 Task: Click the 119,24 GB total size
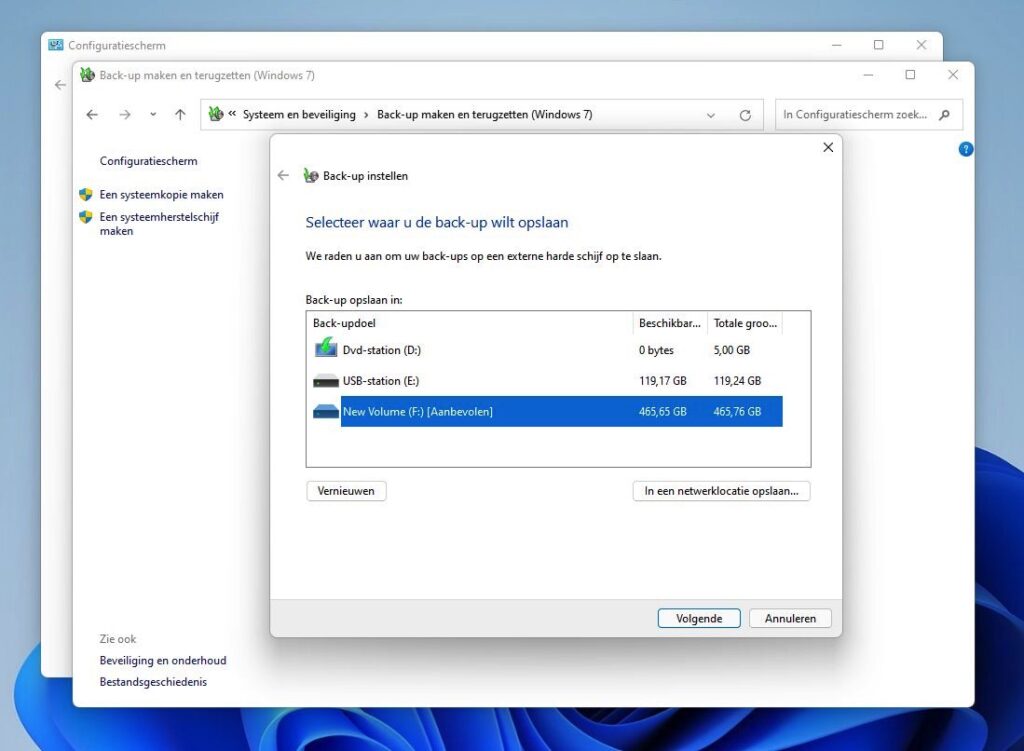pyautogui.click(x=737, y=381)
